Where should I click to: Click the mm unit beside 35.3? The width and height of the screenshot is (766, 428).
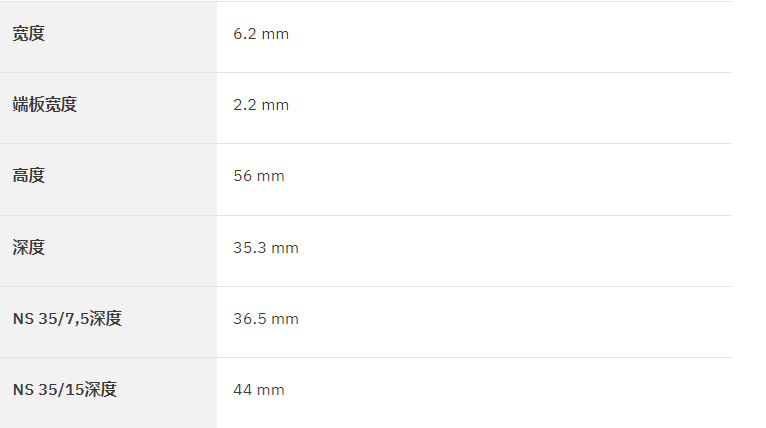[285, 248]
